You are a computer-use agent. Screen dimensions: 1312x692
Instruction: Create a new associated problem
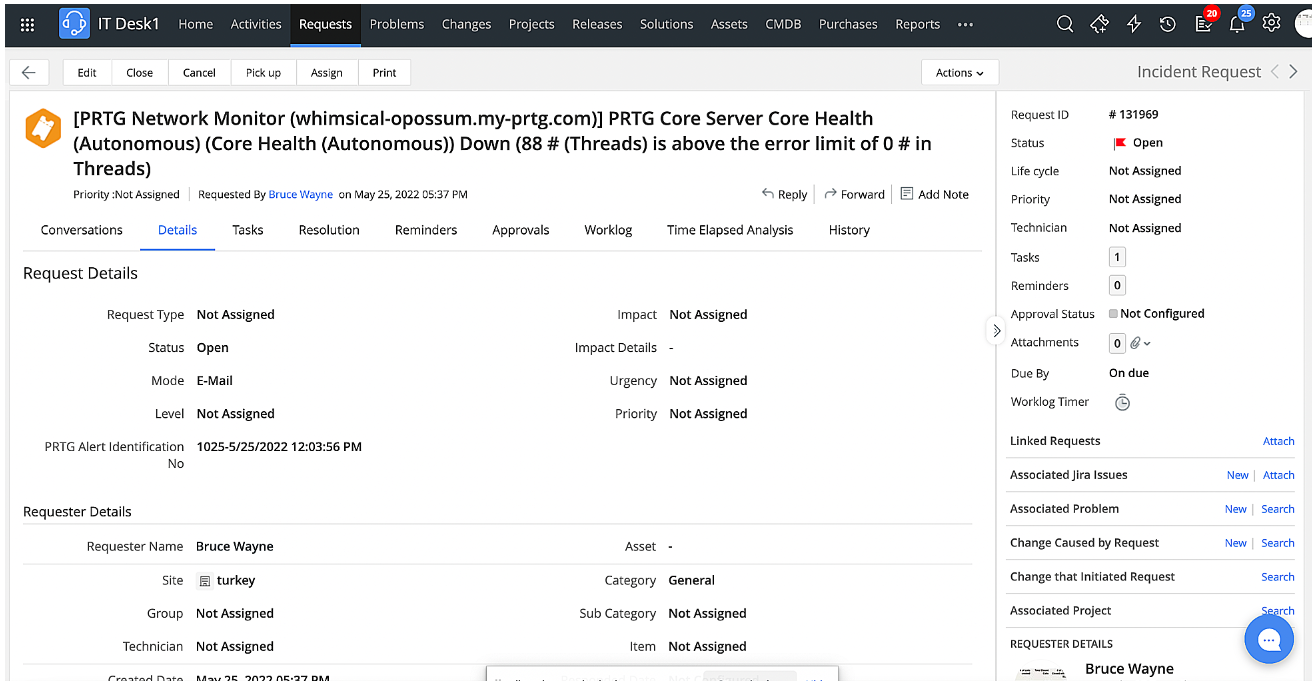(1236, 509)
